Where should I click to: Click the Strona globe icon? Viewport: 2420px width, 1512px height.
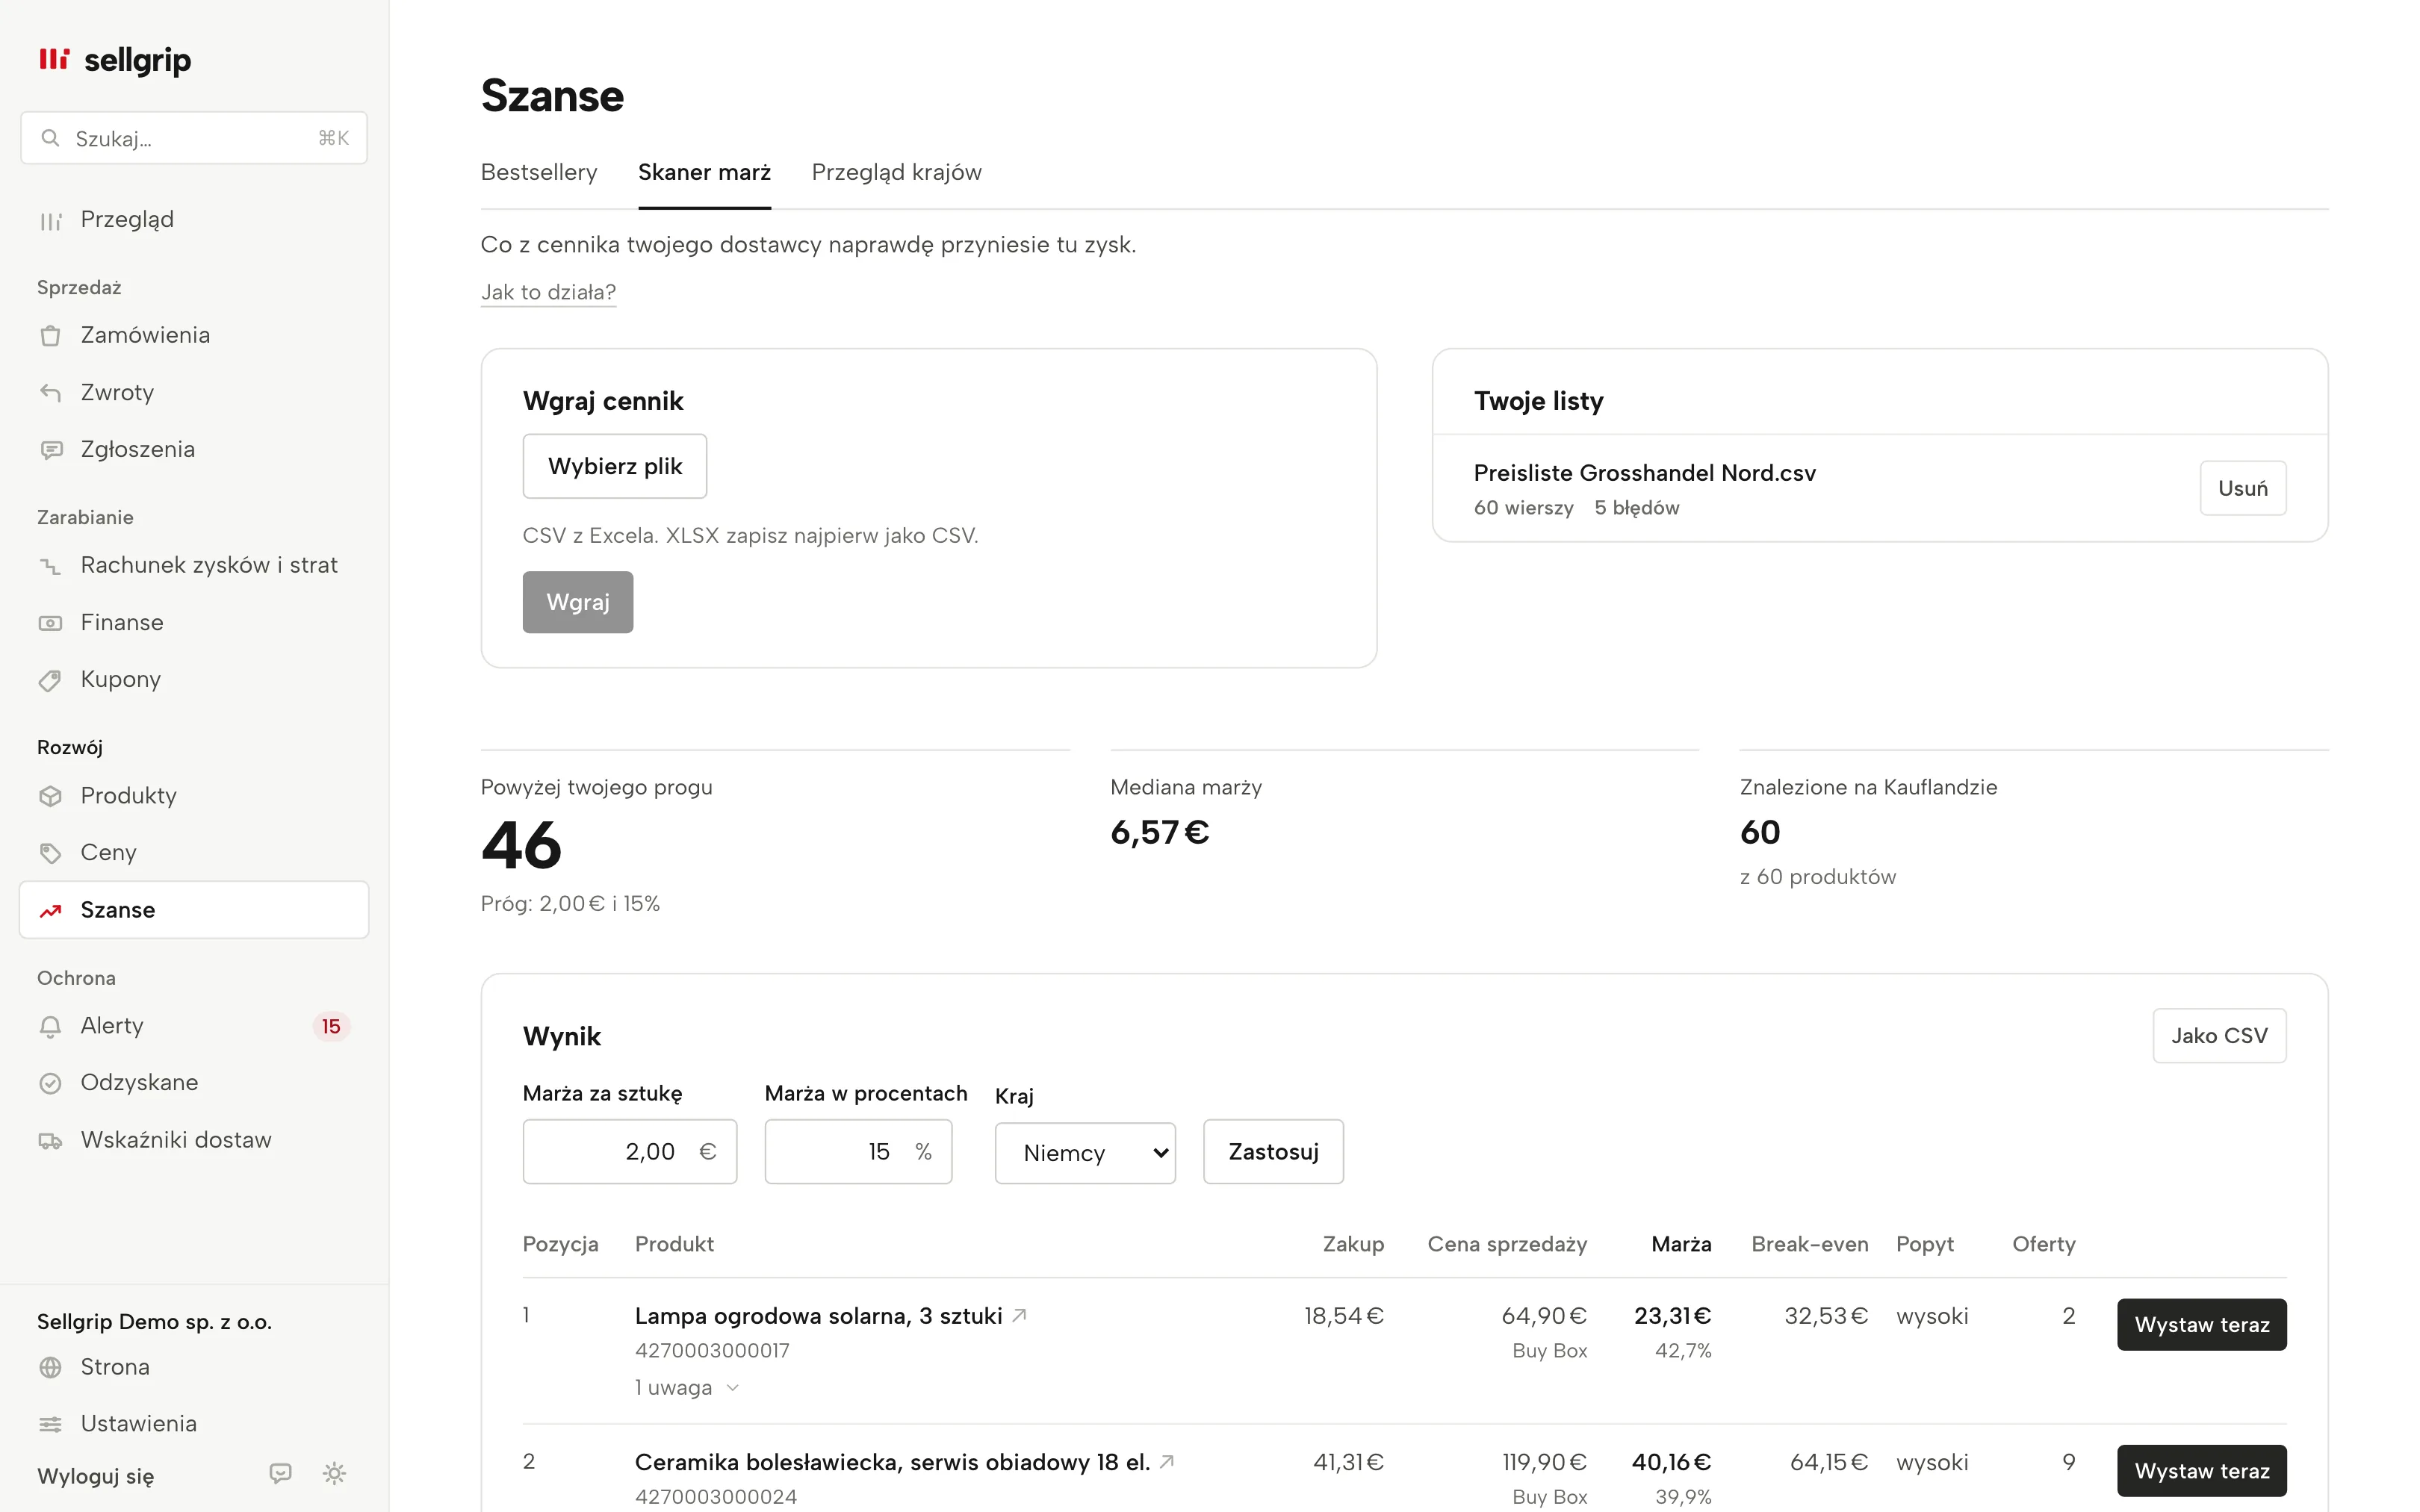pos(50,1367)
